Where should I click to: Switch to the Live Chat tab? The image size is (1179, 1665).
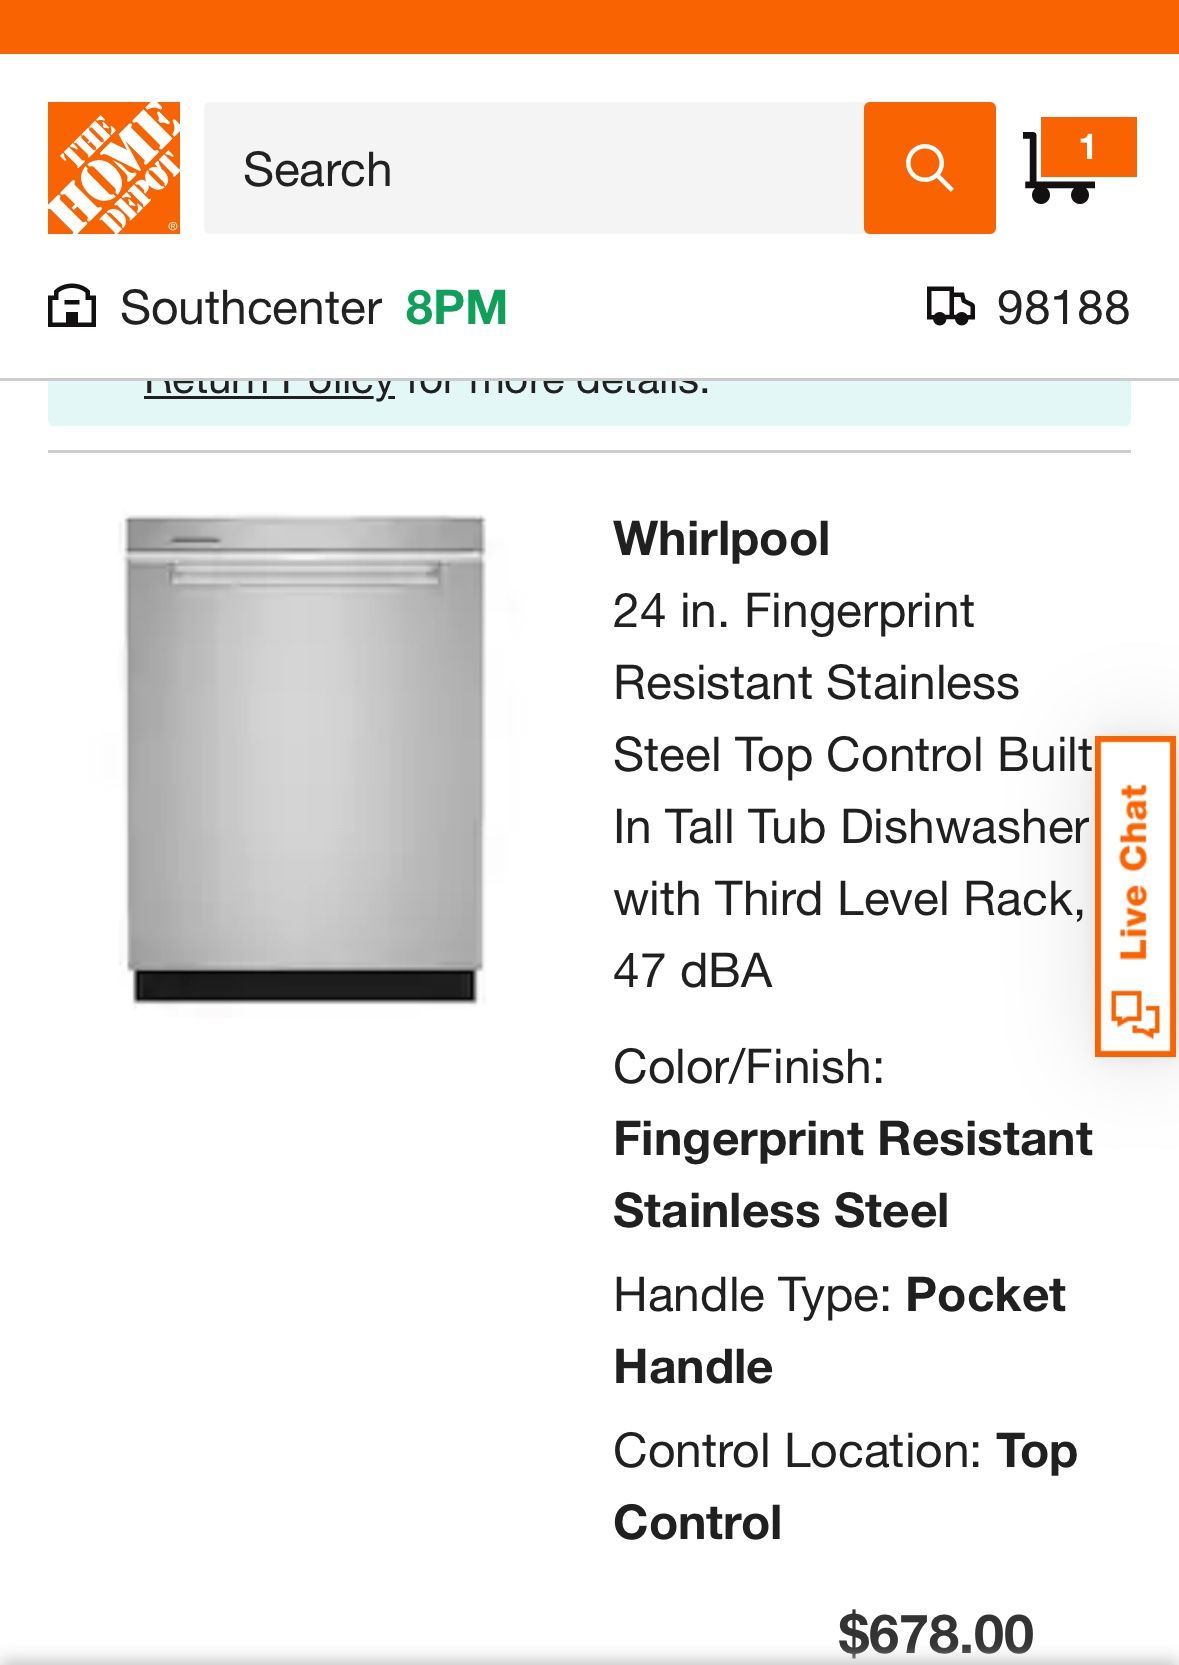1135,870
